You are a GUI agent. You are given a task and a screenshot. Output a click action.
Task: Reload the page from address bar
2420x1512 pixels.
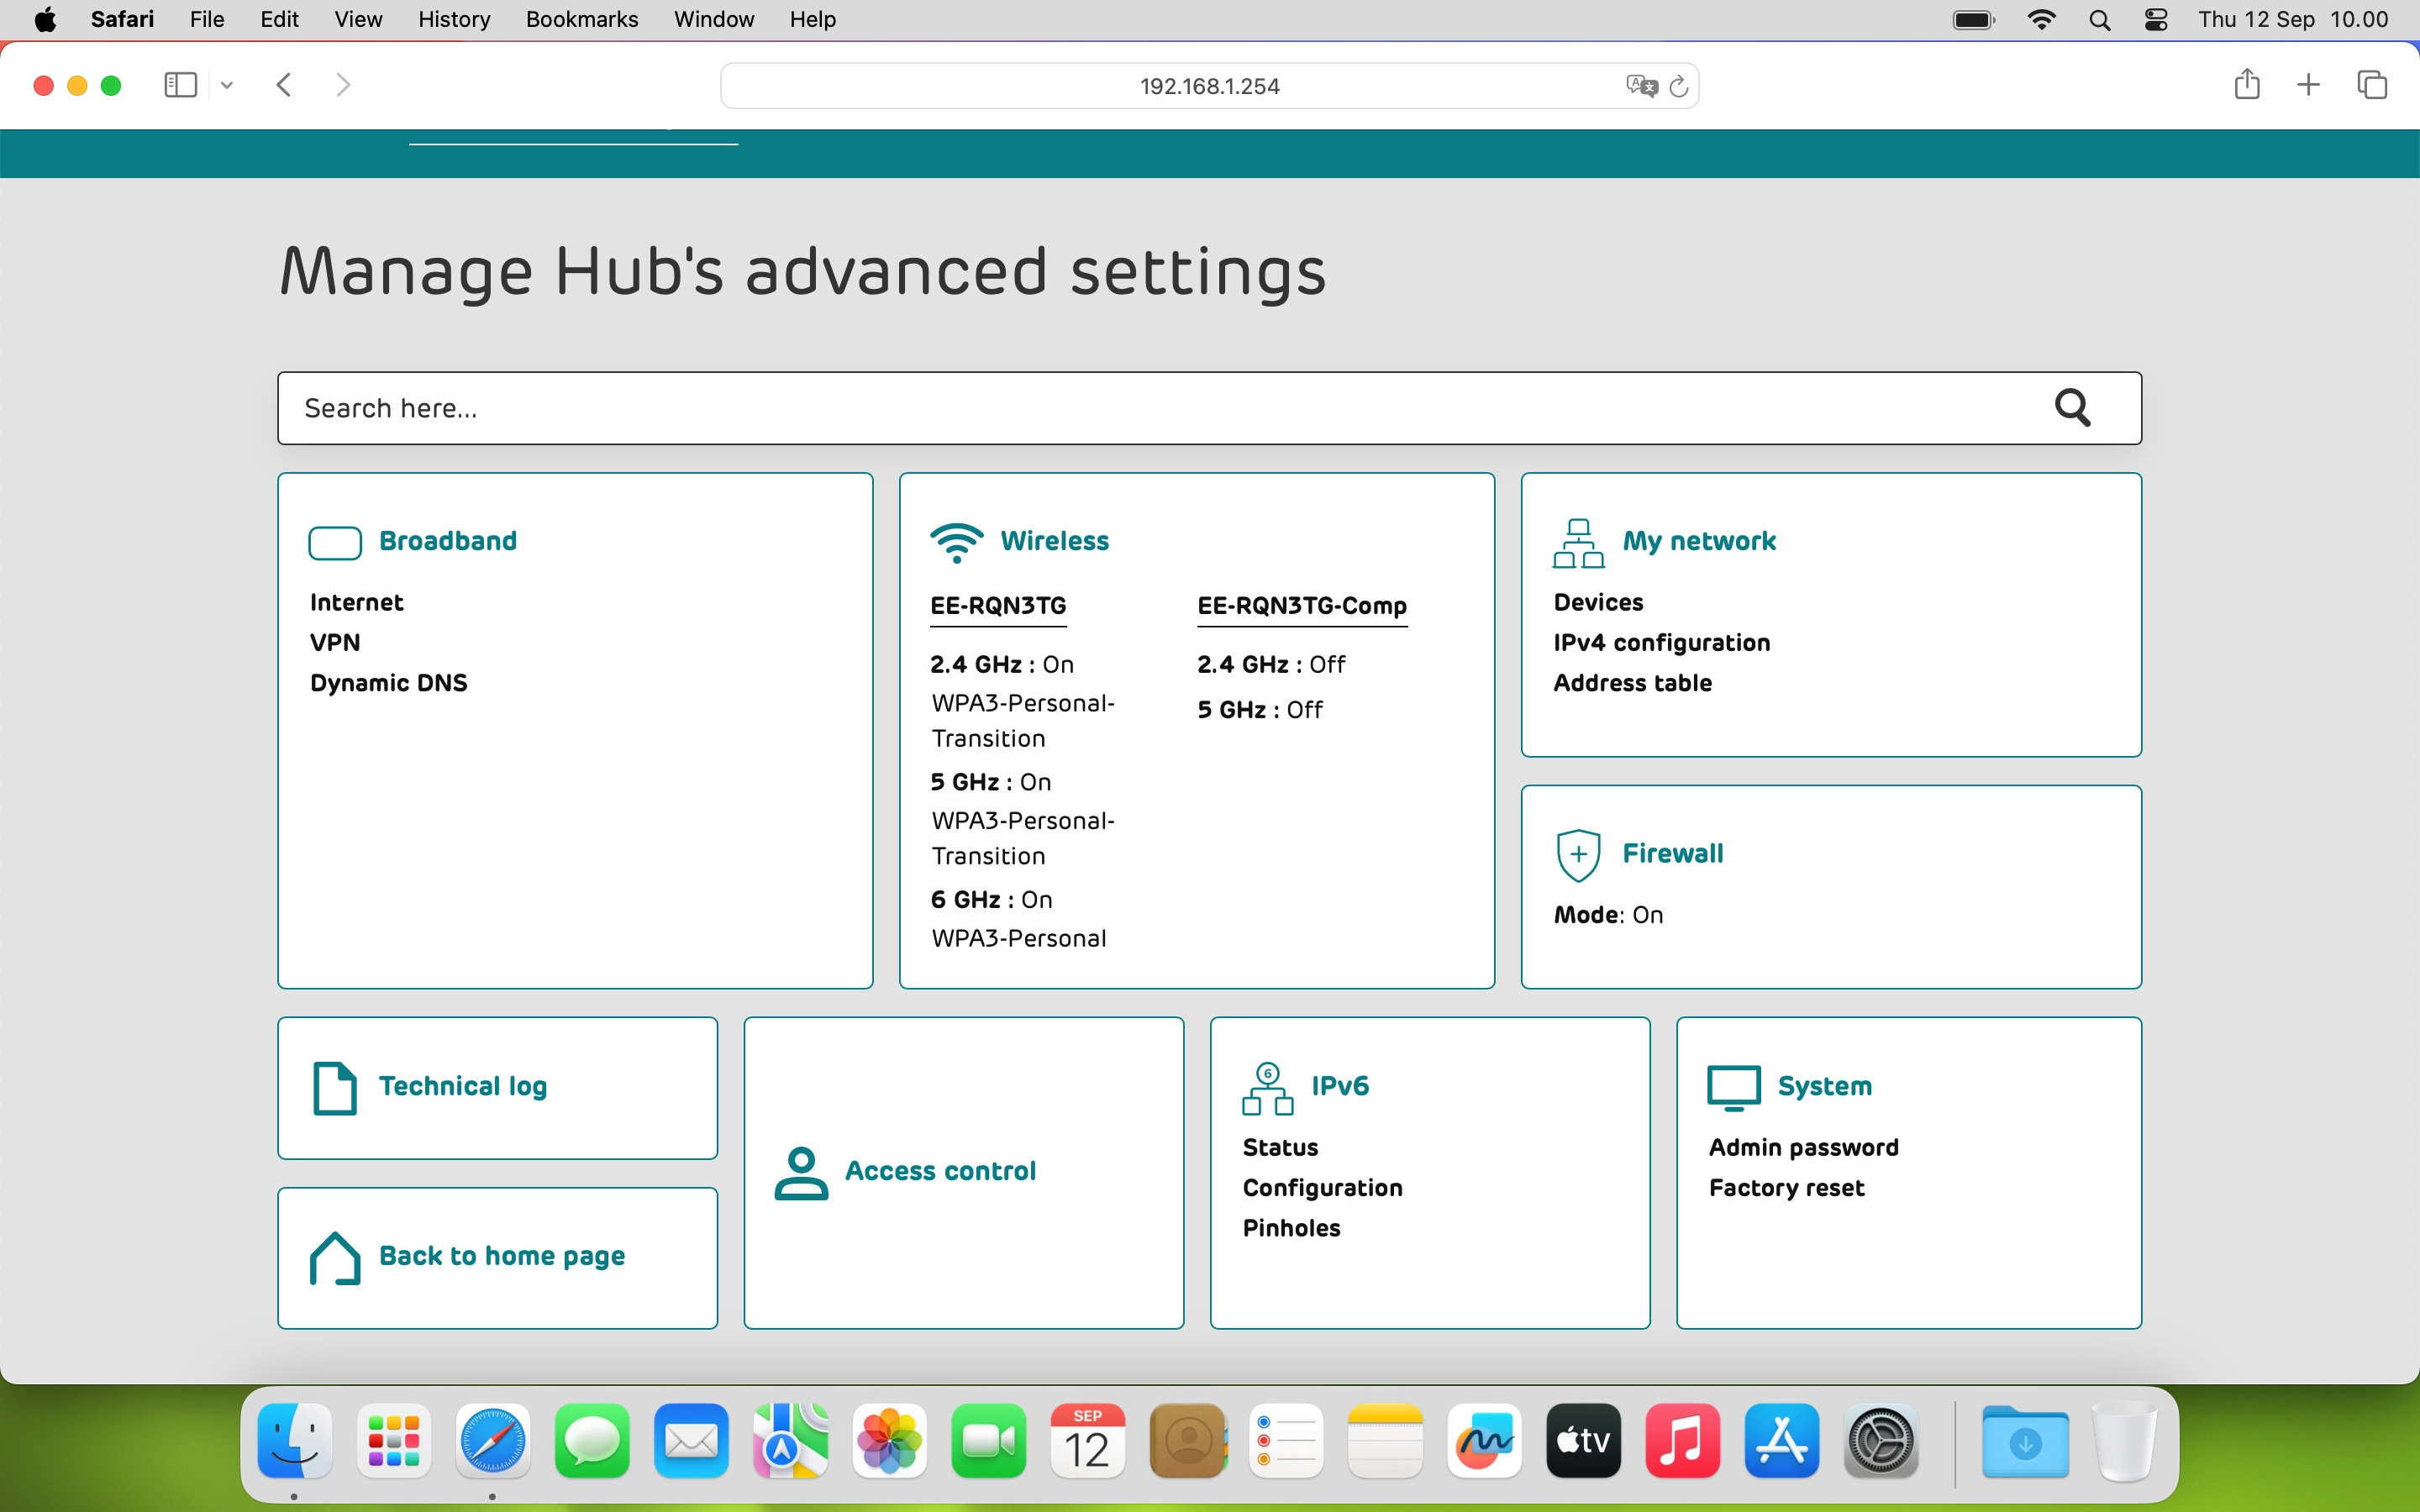pos(1679,86)
